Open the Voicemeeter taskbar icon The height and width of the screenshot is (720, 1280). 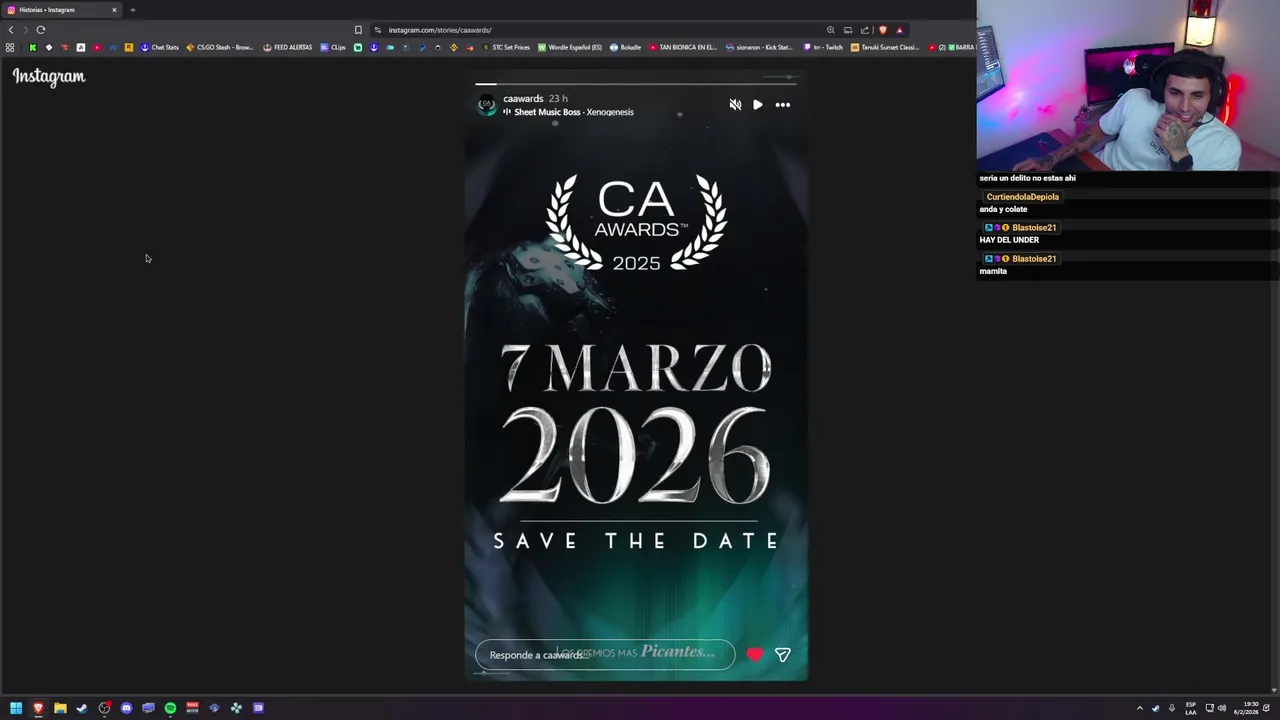point(192,708)
